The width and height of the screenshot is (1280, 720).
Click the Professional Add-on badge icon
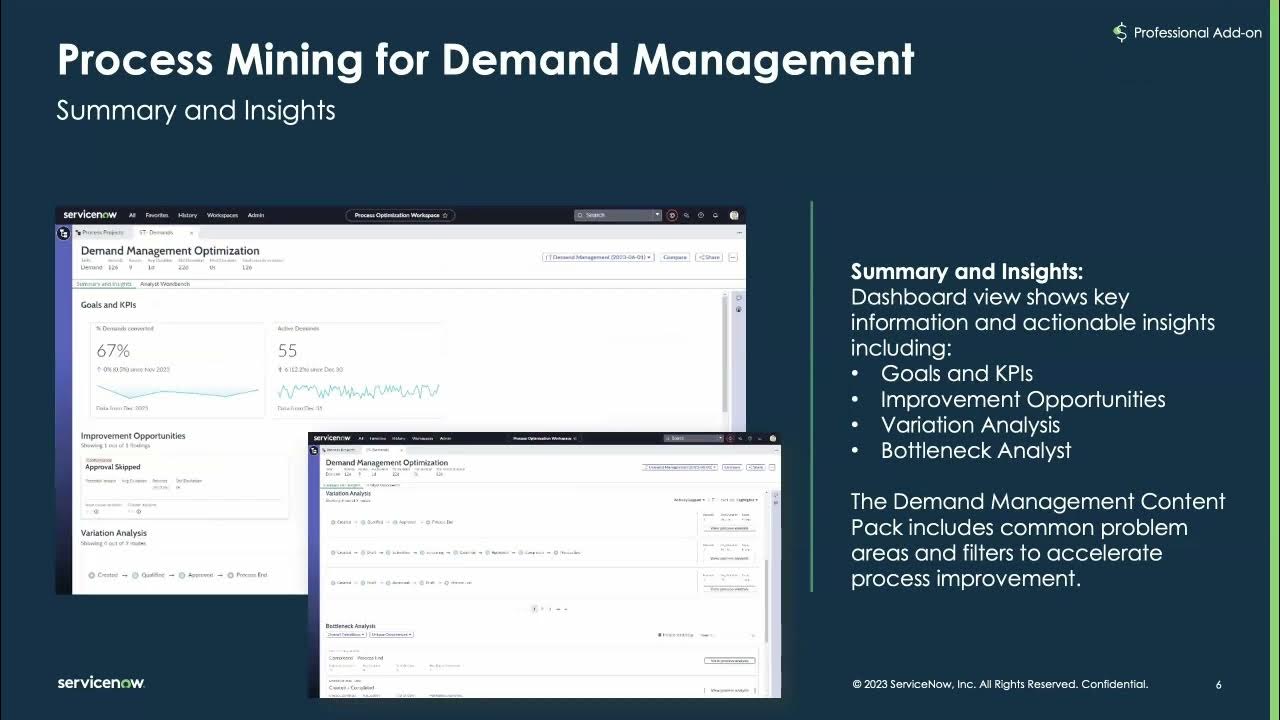(1120, 33)
